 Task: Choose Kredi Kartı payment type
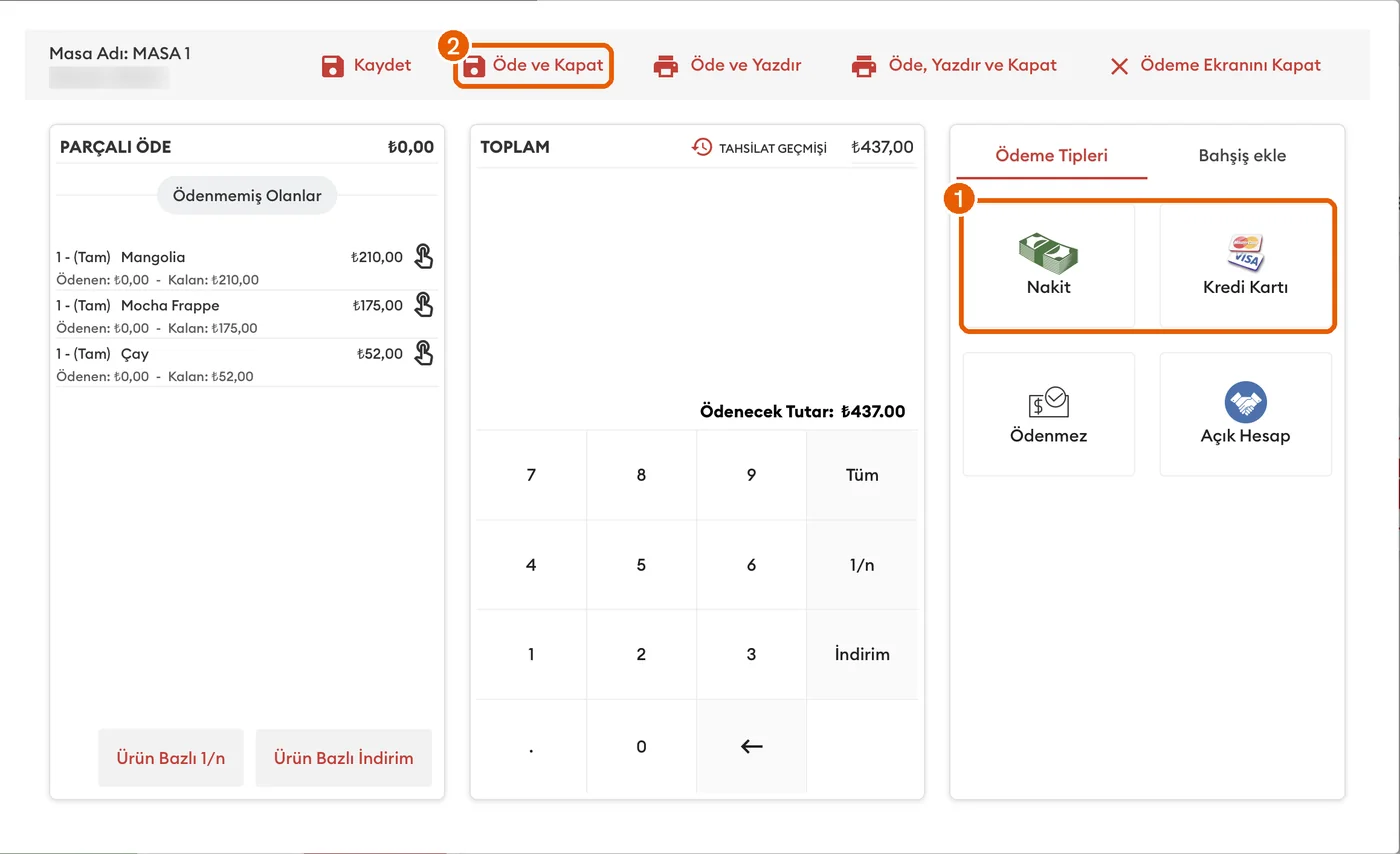point(1245,265)
